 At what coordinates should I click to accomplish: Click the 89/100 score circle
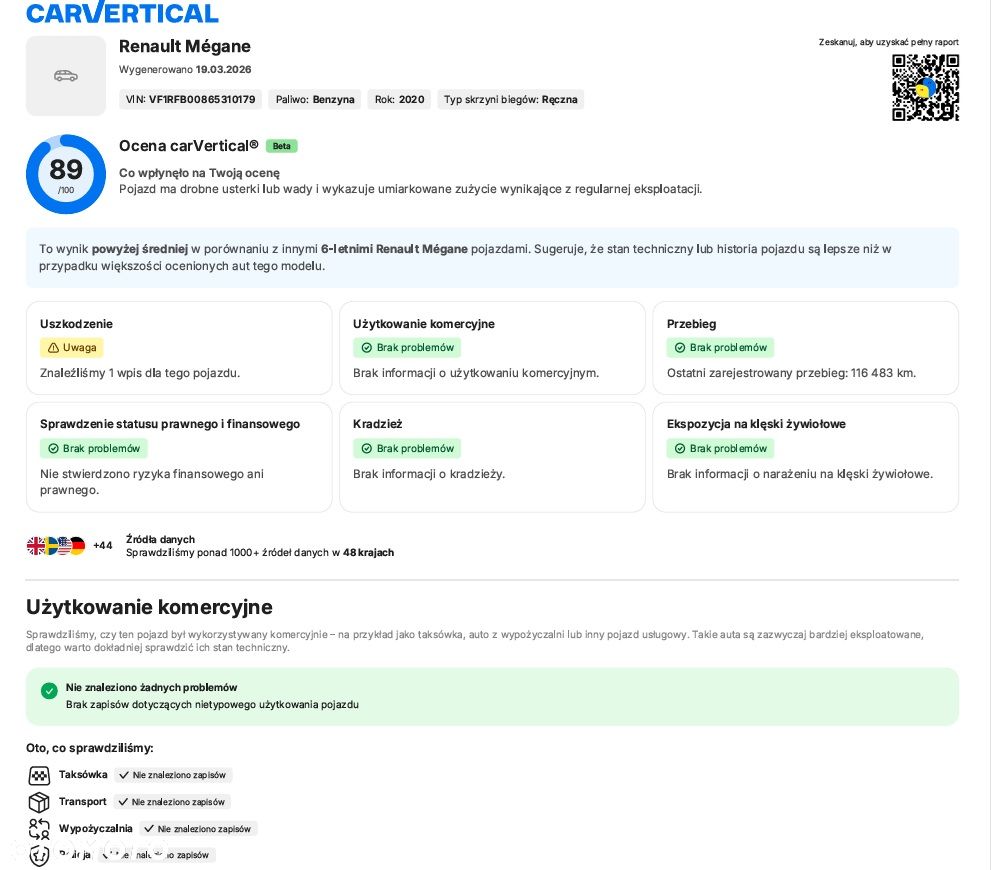[x=66, y=174]
